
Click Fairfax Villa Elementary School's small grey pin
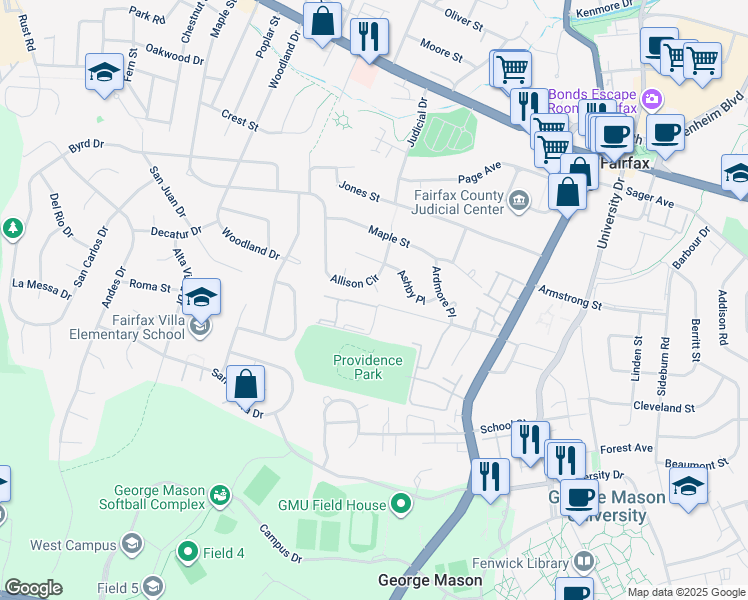pyautogui.click(x=200, y=327)
